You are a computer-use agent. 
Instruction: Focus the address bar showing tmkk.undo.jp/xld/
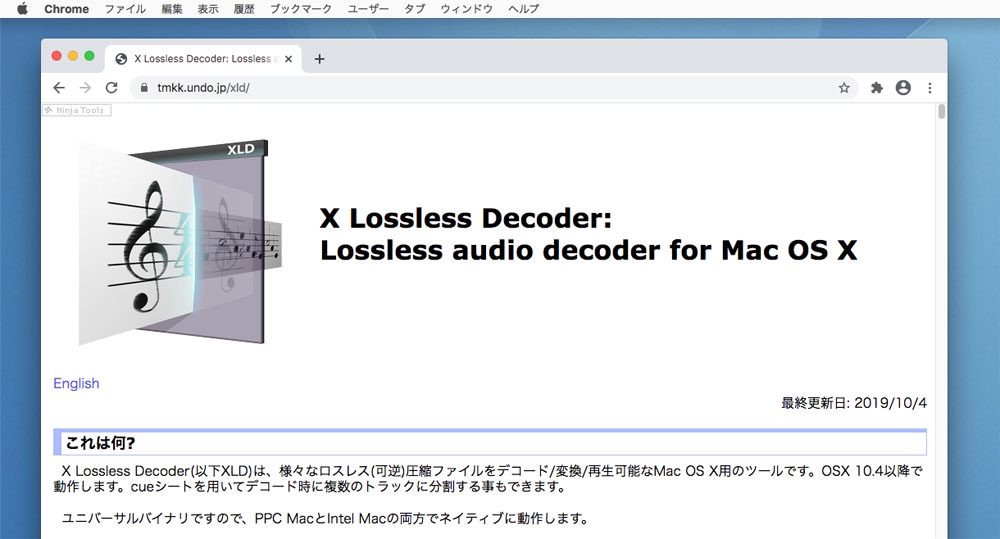494,87
